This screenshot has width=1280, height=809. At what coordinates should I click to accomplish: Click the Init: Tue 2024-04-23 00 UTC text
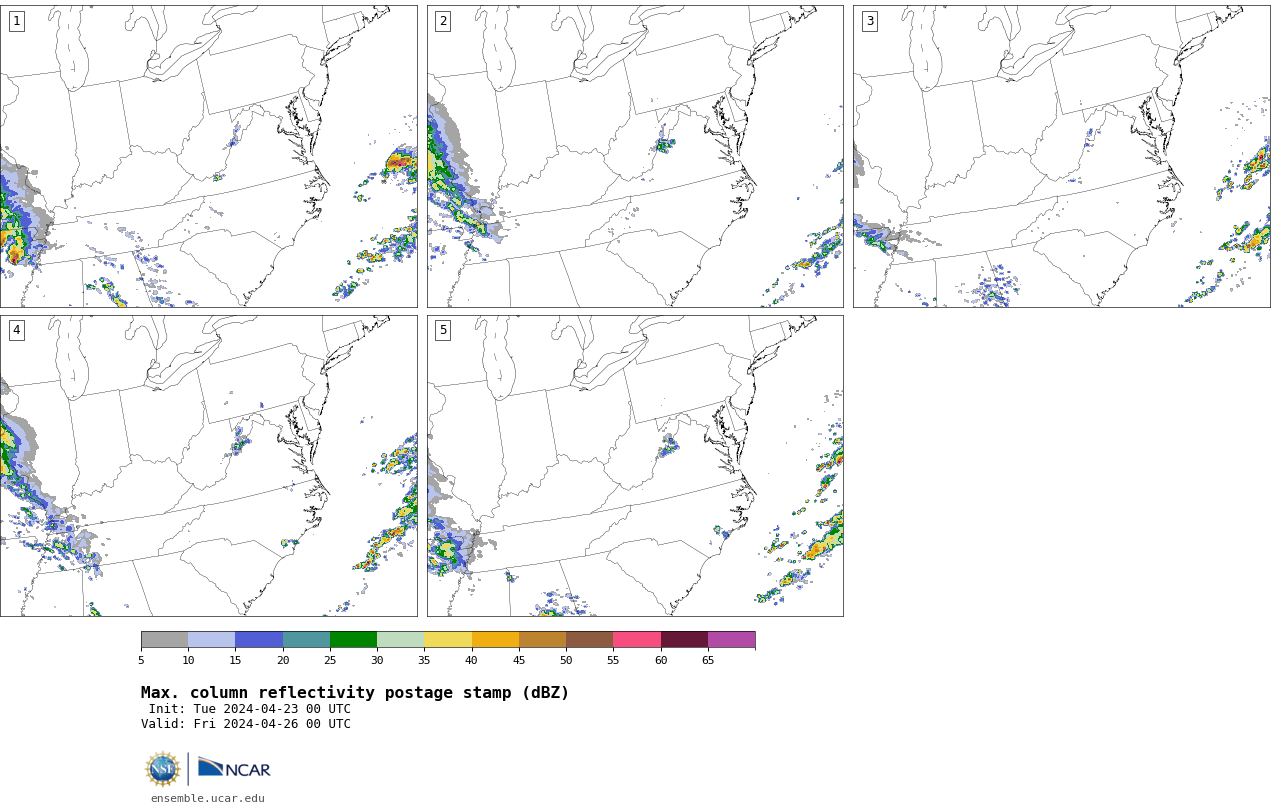(250, 709)
